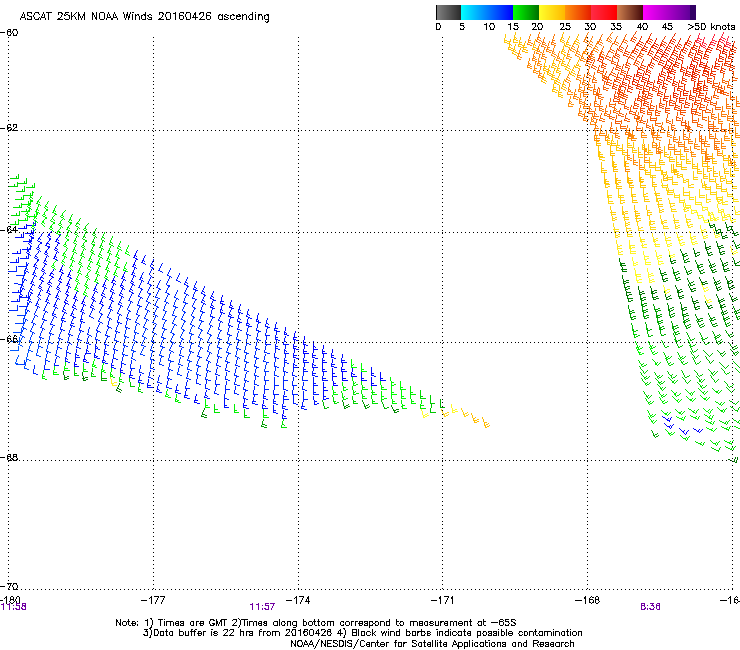This screenshot has height=650, width=740.
Task: Click the cyan 5-10 knots legend color
Action: [474, 12]
